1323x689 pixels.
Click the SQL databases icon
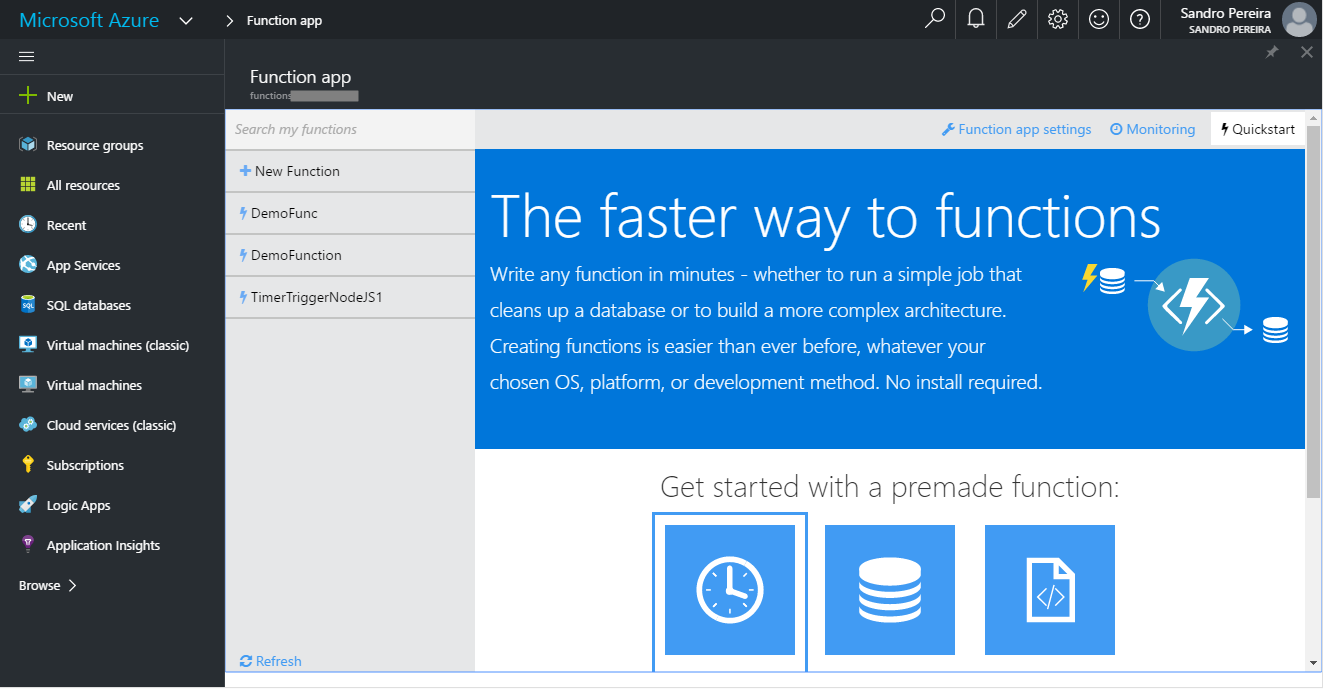tap(28, 305)
